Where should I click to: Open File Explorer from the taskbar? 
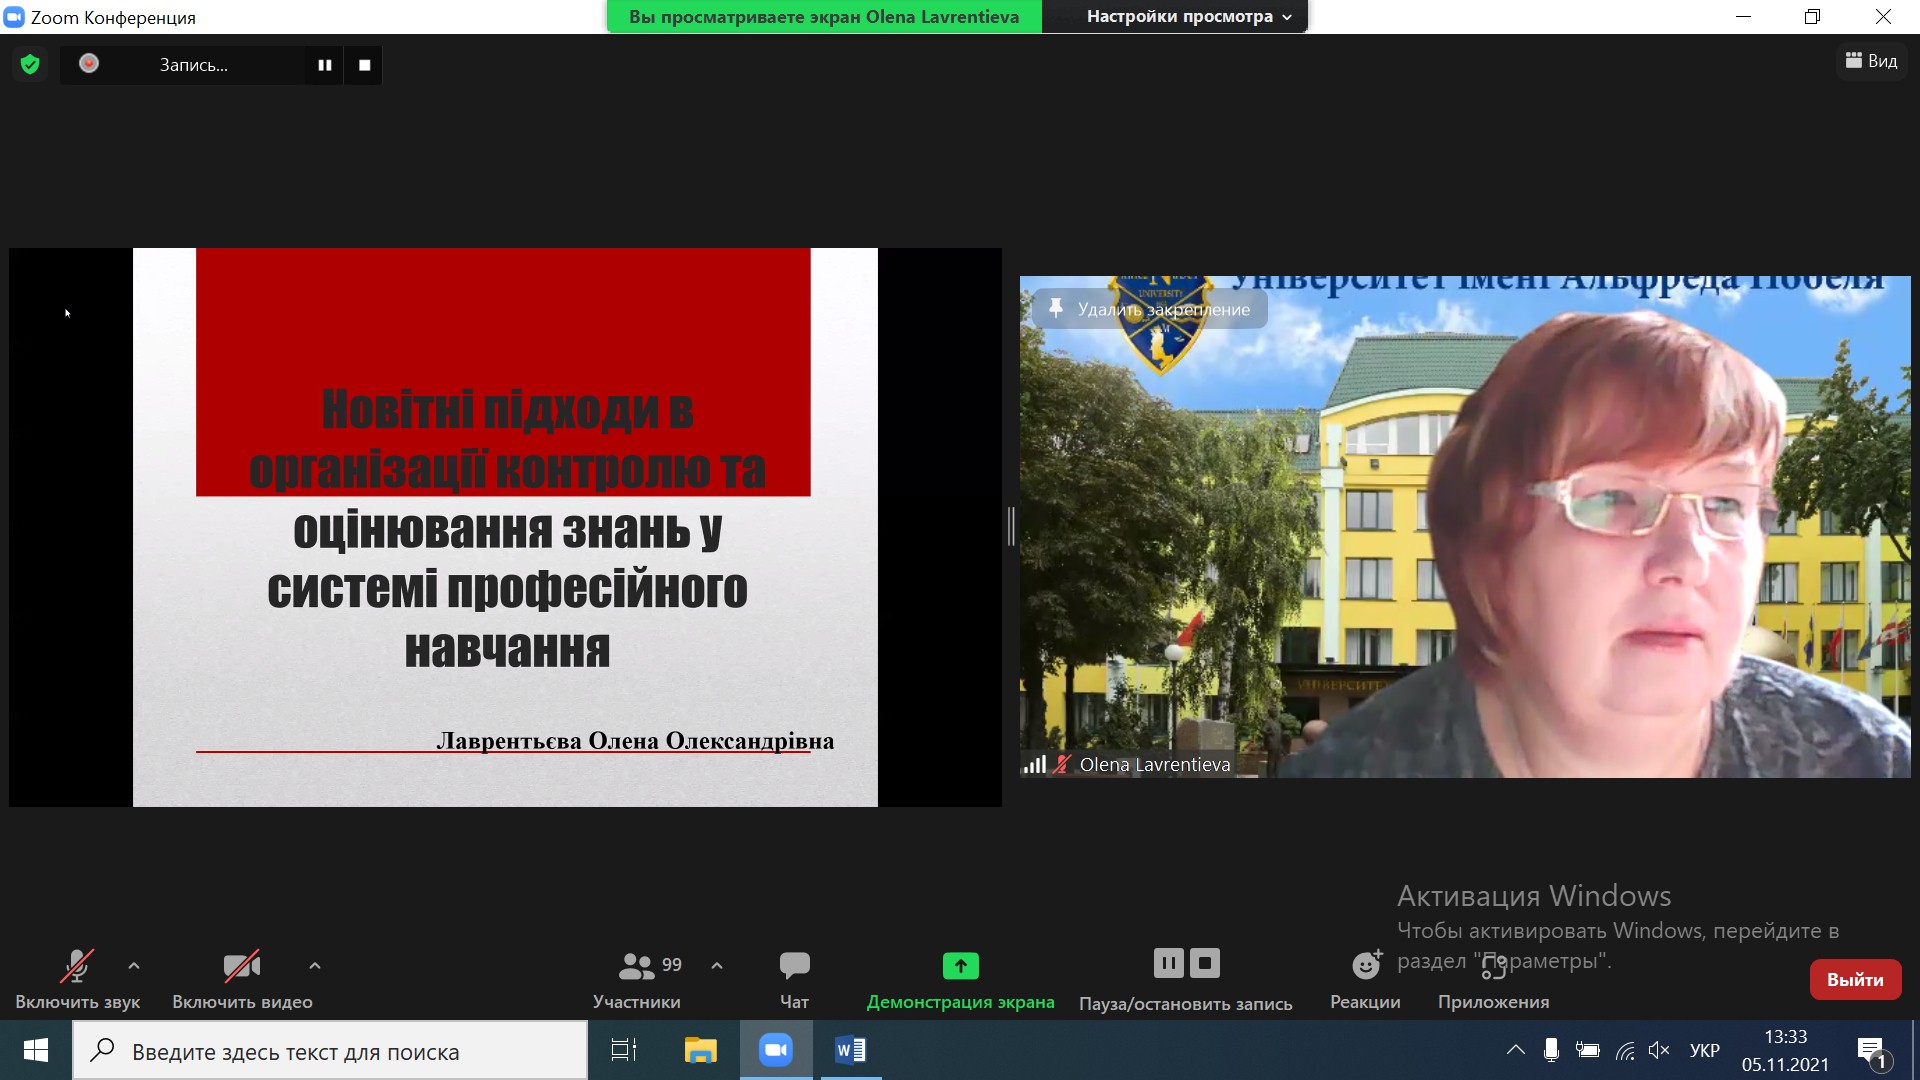[700, 1050]
